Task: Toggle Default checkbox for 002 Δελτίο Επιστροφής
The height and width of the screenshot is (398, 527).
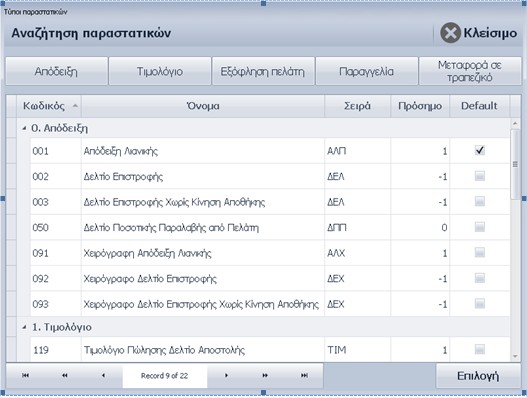Action: pyautogui.click(x=480, y=176)
